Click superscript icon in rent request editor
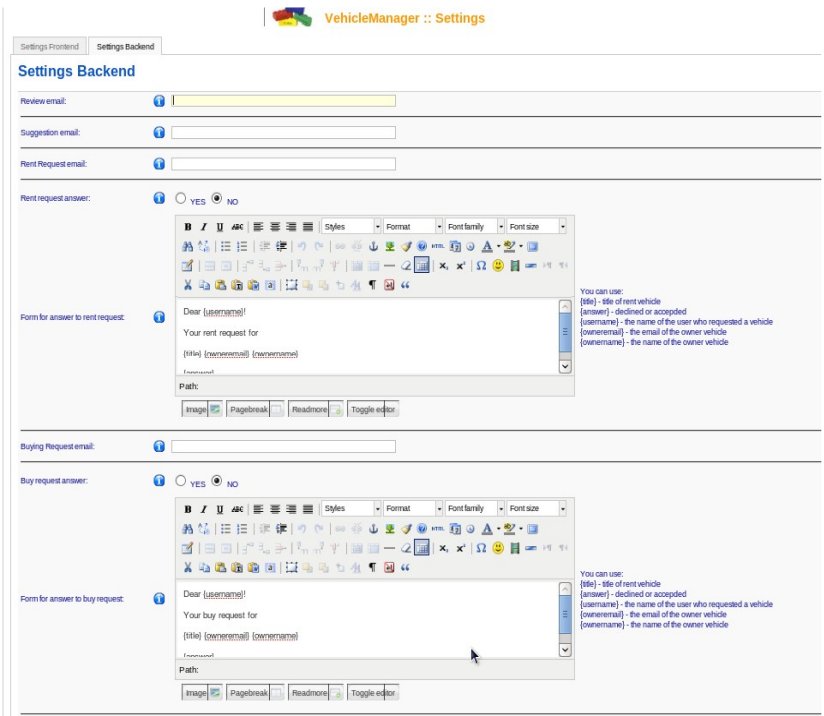824x716 pixels. [460, 265]
